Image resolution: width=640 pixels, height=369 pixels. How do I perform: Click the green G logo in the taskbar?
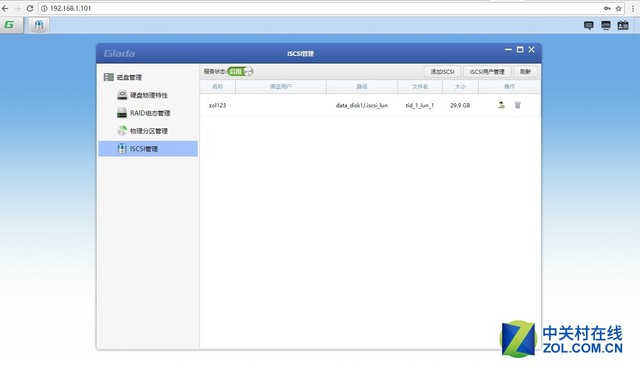(9, 25)
